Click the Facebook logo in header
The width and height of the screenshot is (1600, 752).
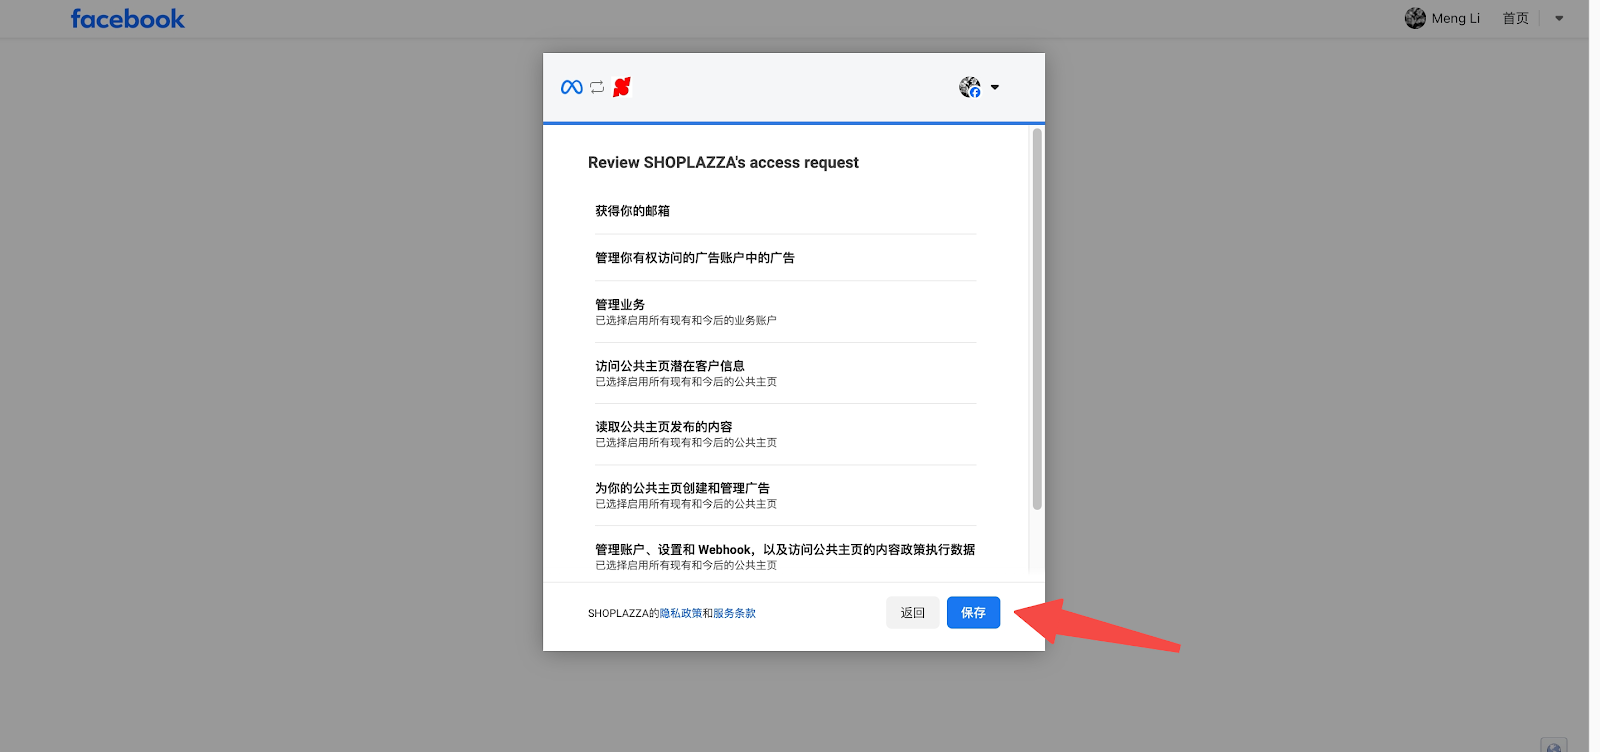click(127, 19)
